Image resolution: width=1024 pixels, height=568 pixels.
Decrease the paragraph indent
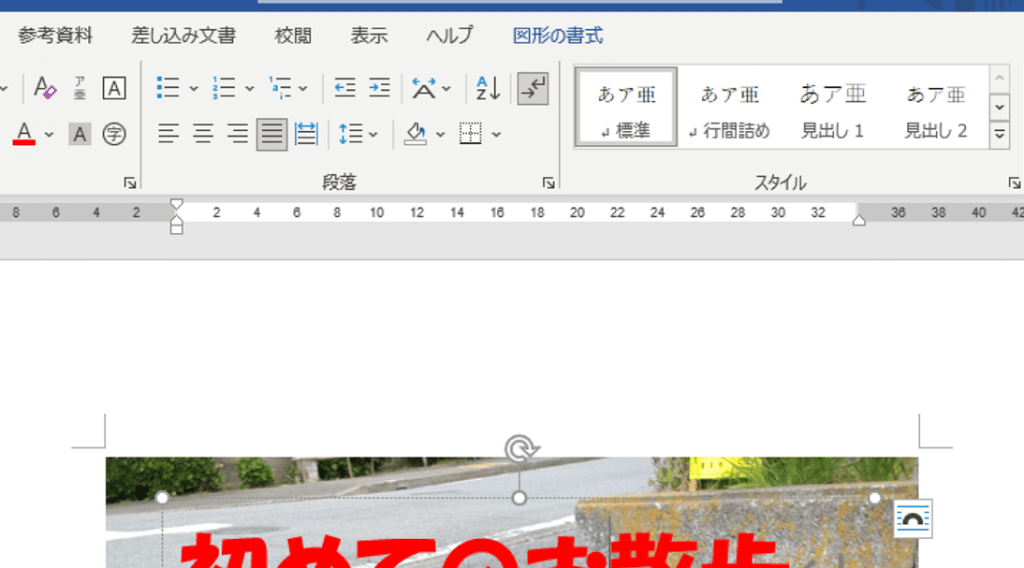pos(345,88)
